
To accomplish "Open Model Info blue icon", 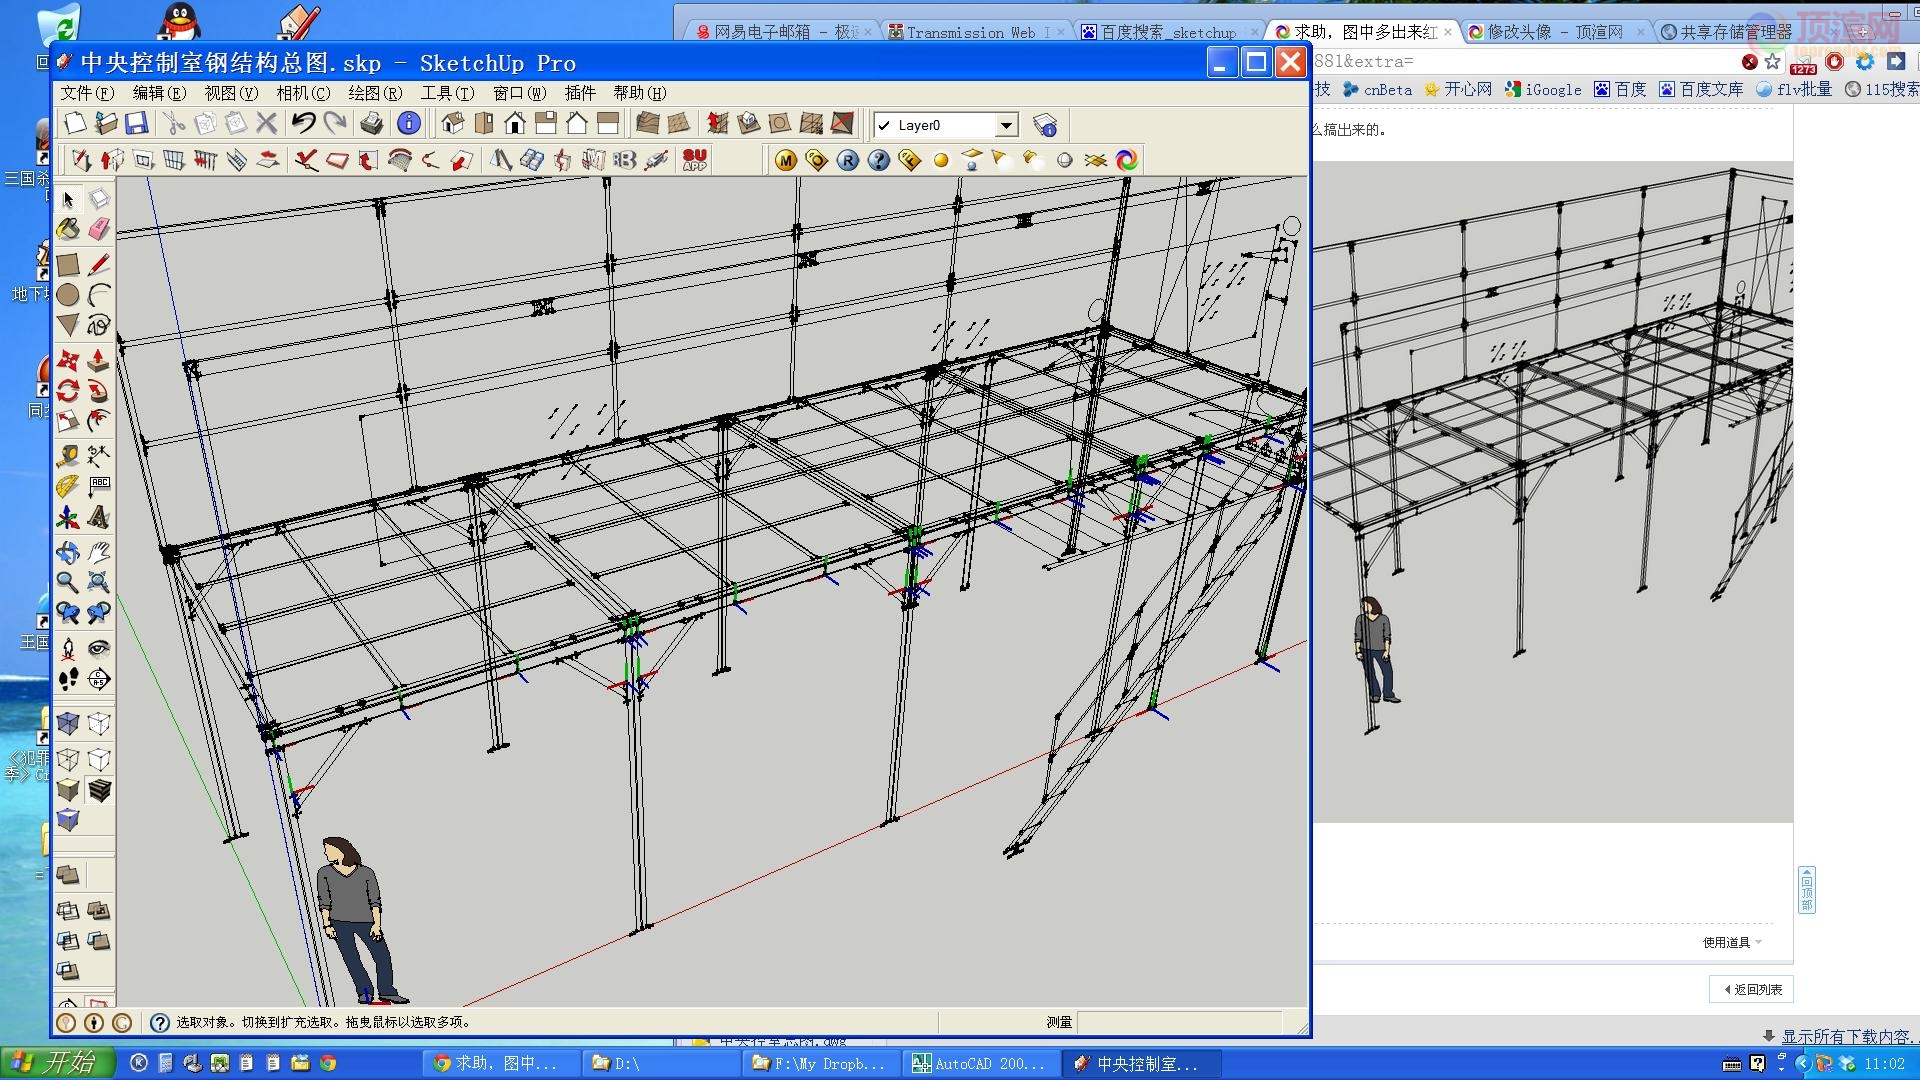I will tap(408, 123).
